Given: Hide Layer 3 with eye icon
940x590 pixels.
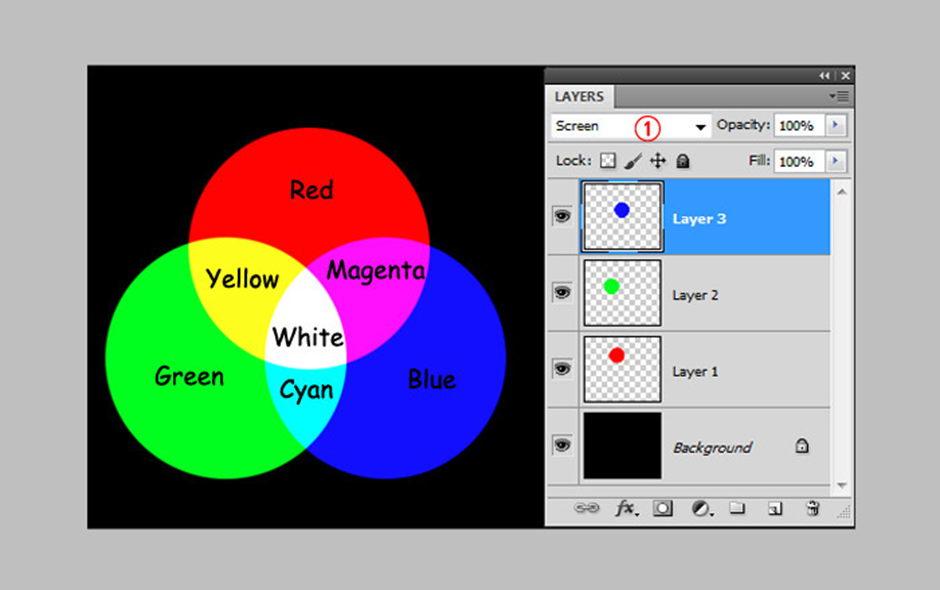Looking at the screenshot, I should click(562, 216).
